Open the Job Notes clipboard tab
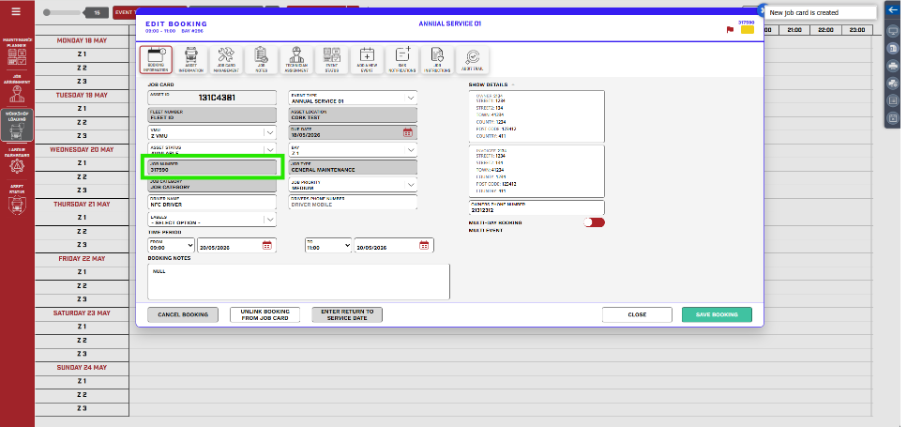901x427 pixels. (x=261, y=60)
